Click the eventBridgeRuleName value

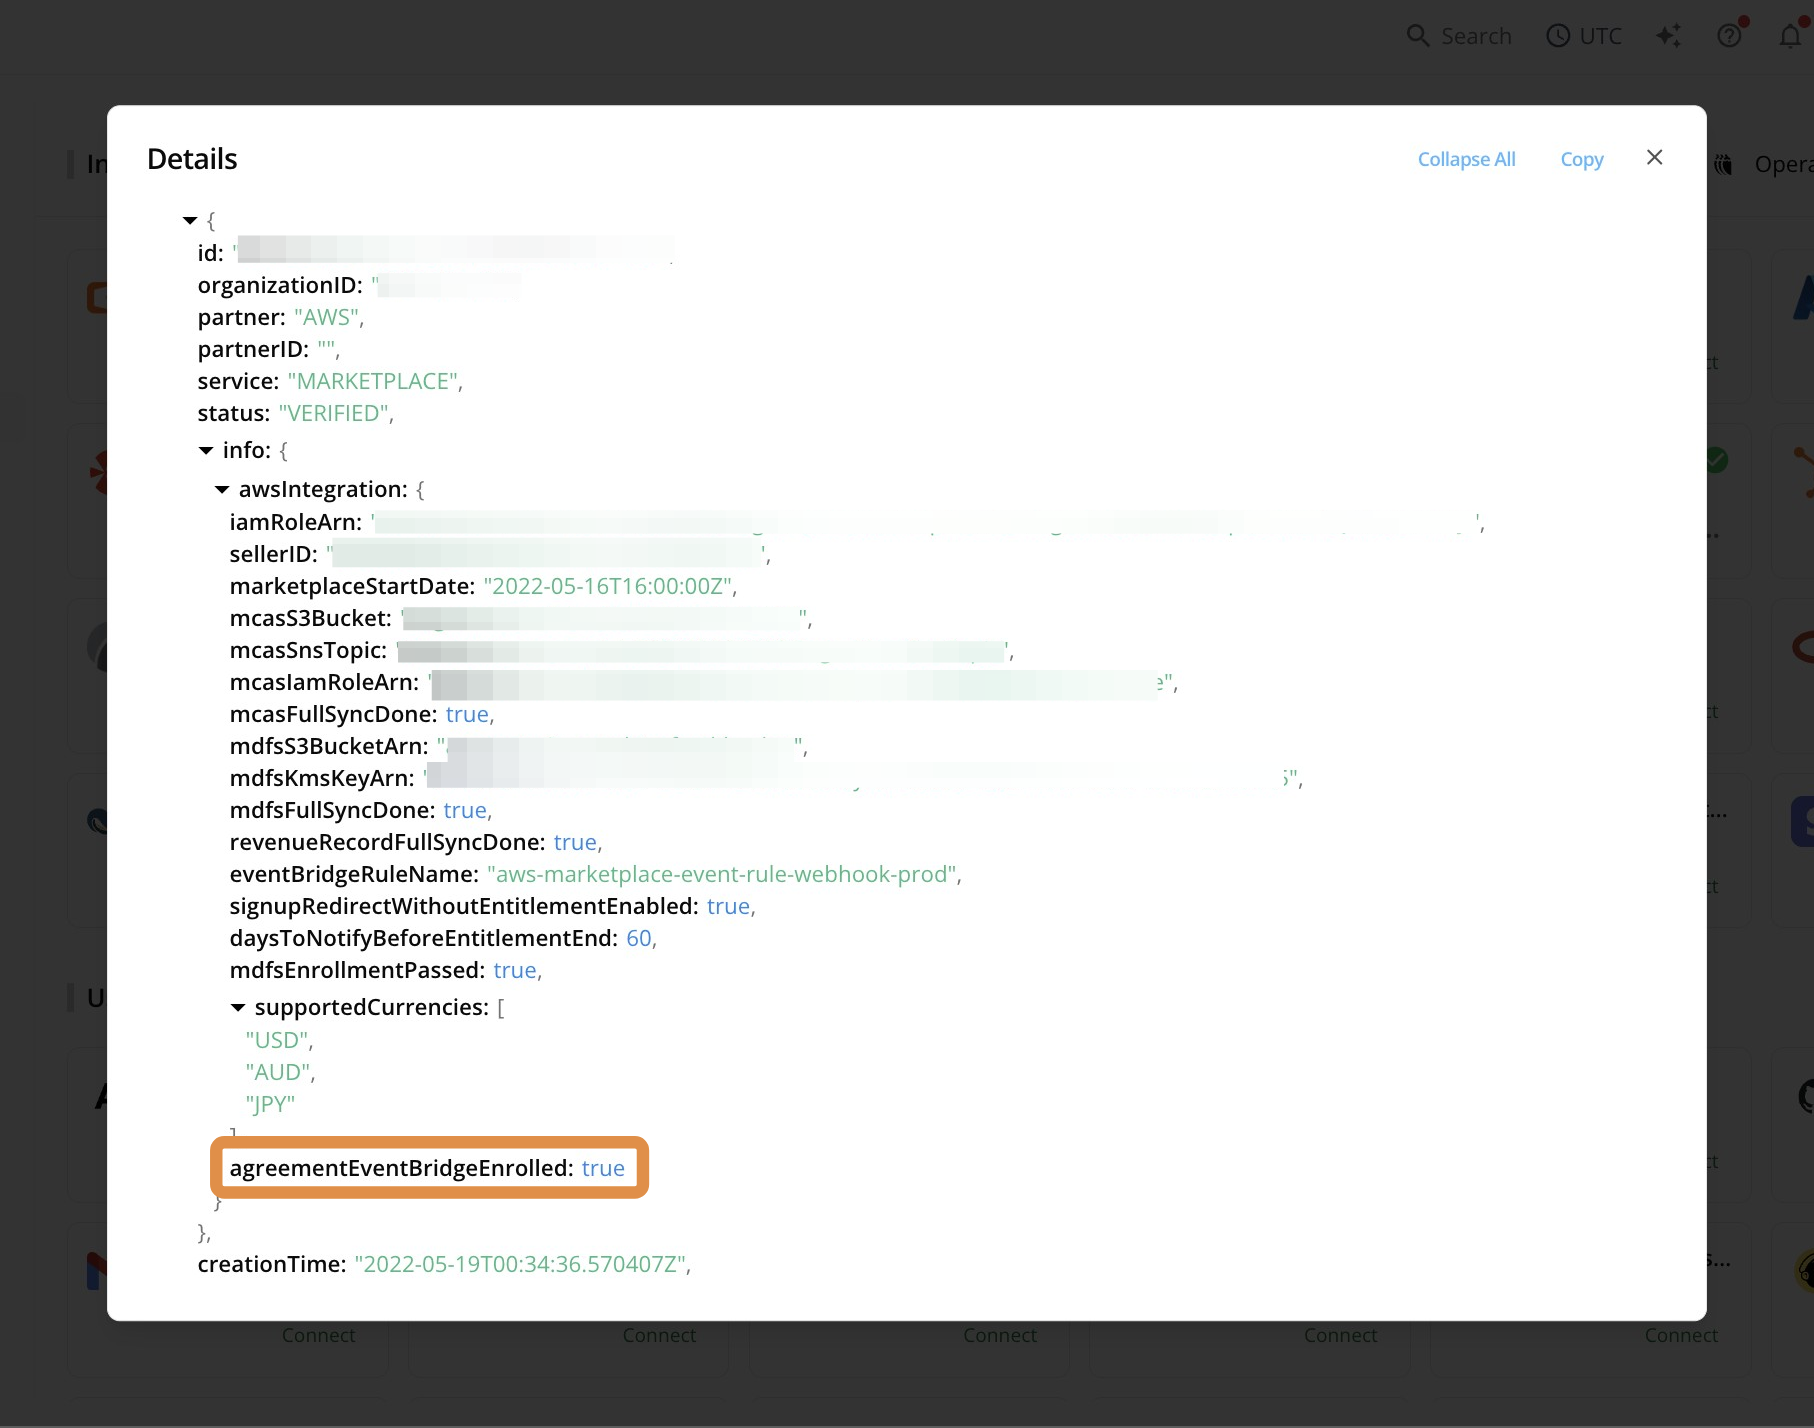point(721,875)
